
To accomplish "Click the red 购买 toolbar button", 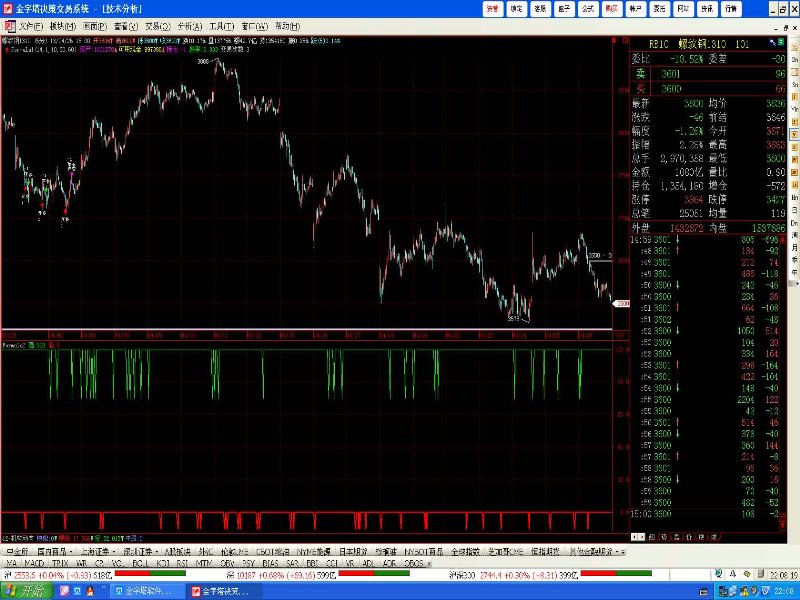I will pos(612,9).
